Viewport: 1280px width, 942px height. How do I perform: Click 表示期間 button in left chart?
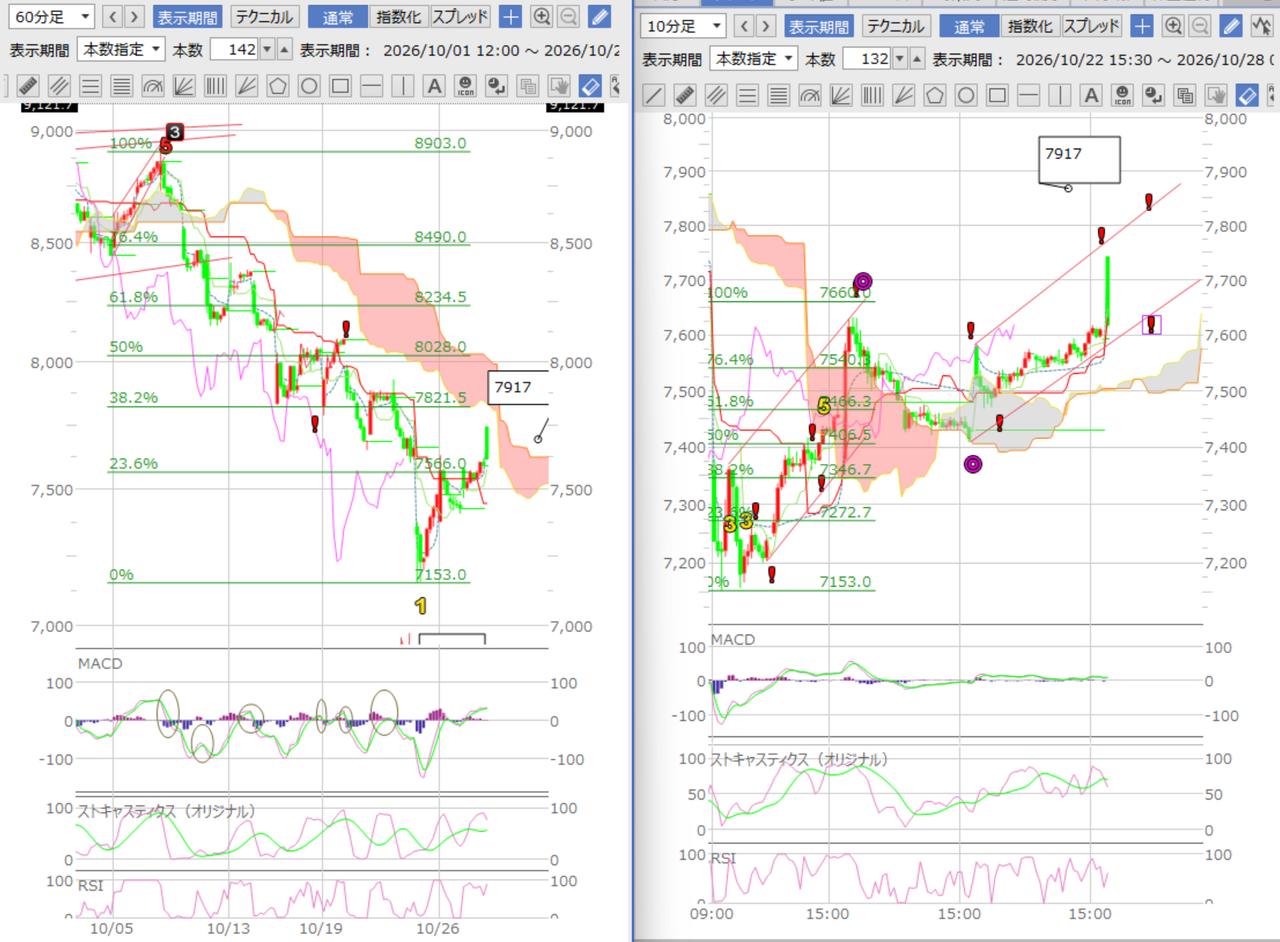coord(189,16)
